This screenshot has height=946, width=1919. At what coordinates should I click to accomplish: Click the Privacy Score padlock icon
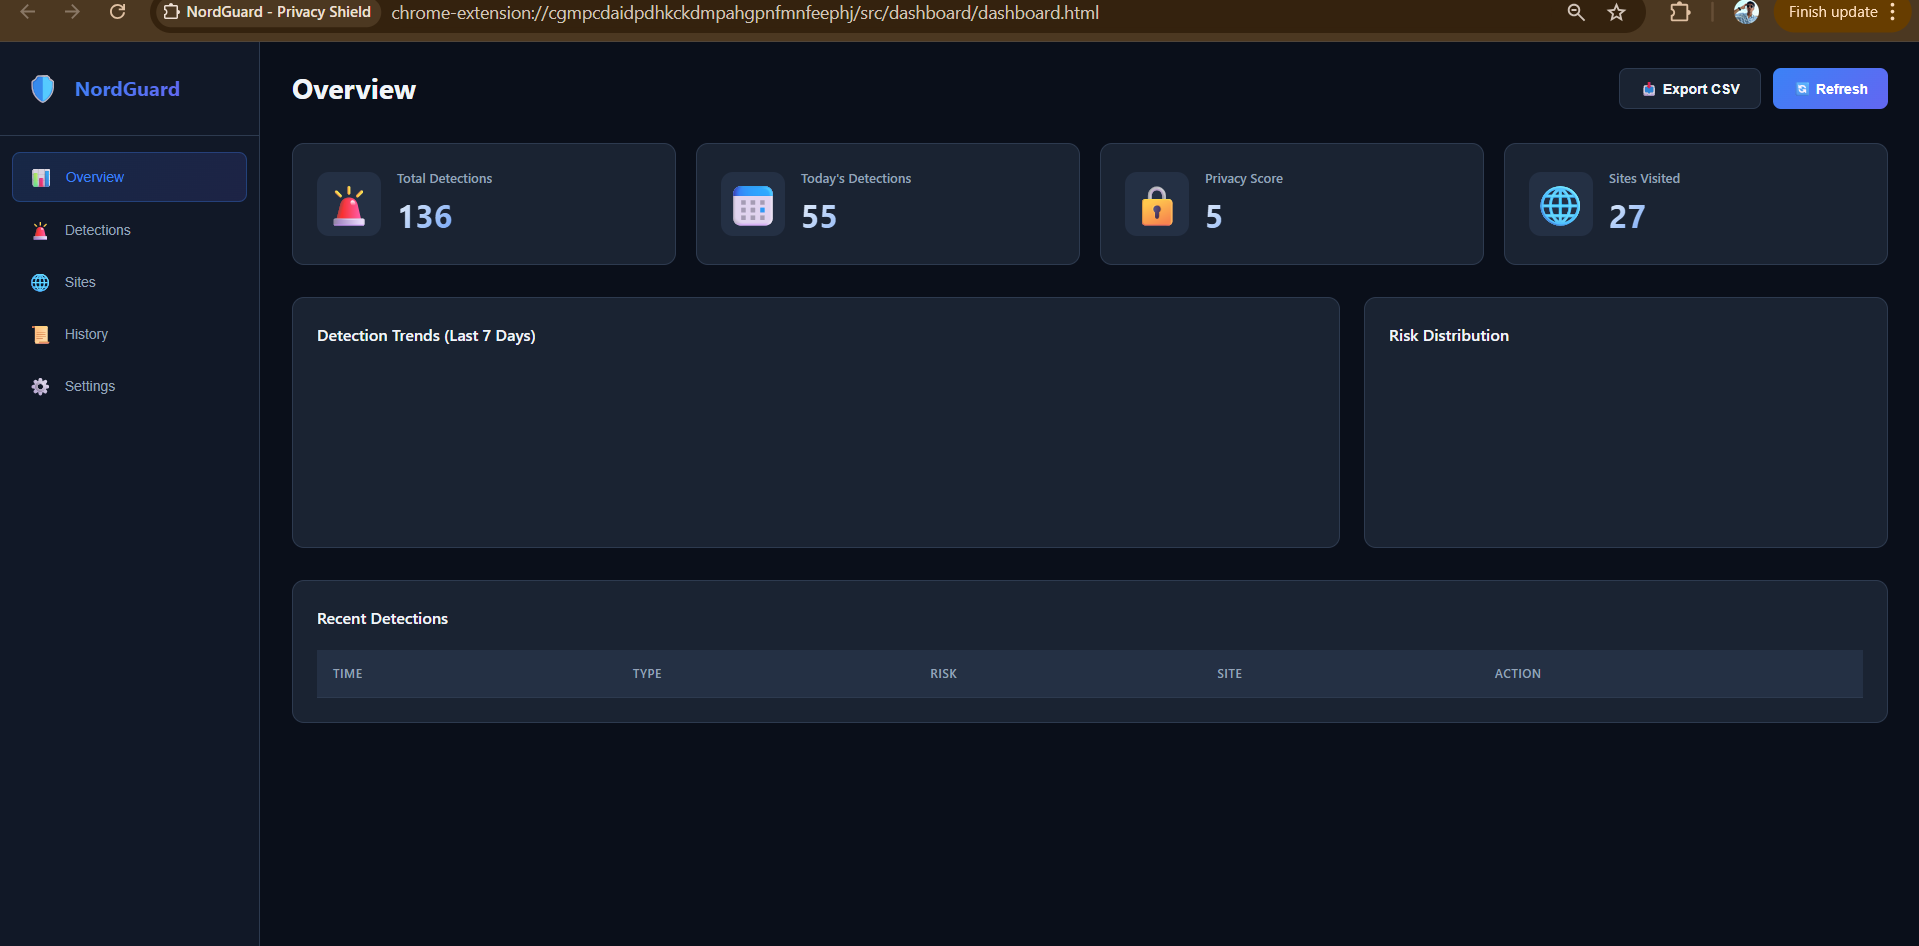1157,205
